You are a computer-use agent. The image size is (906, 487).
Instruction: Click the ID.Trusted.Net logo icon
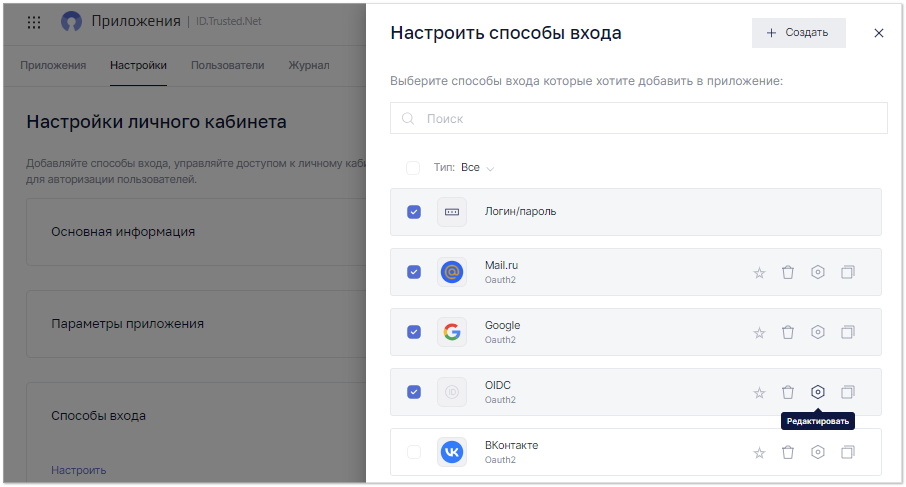pos(71,21)
